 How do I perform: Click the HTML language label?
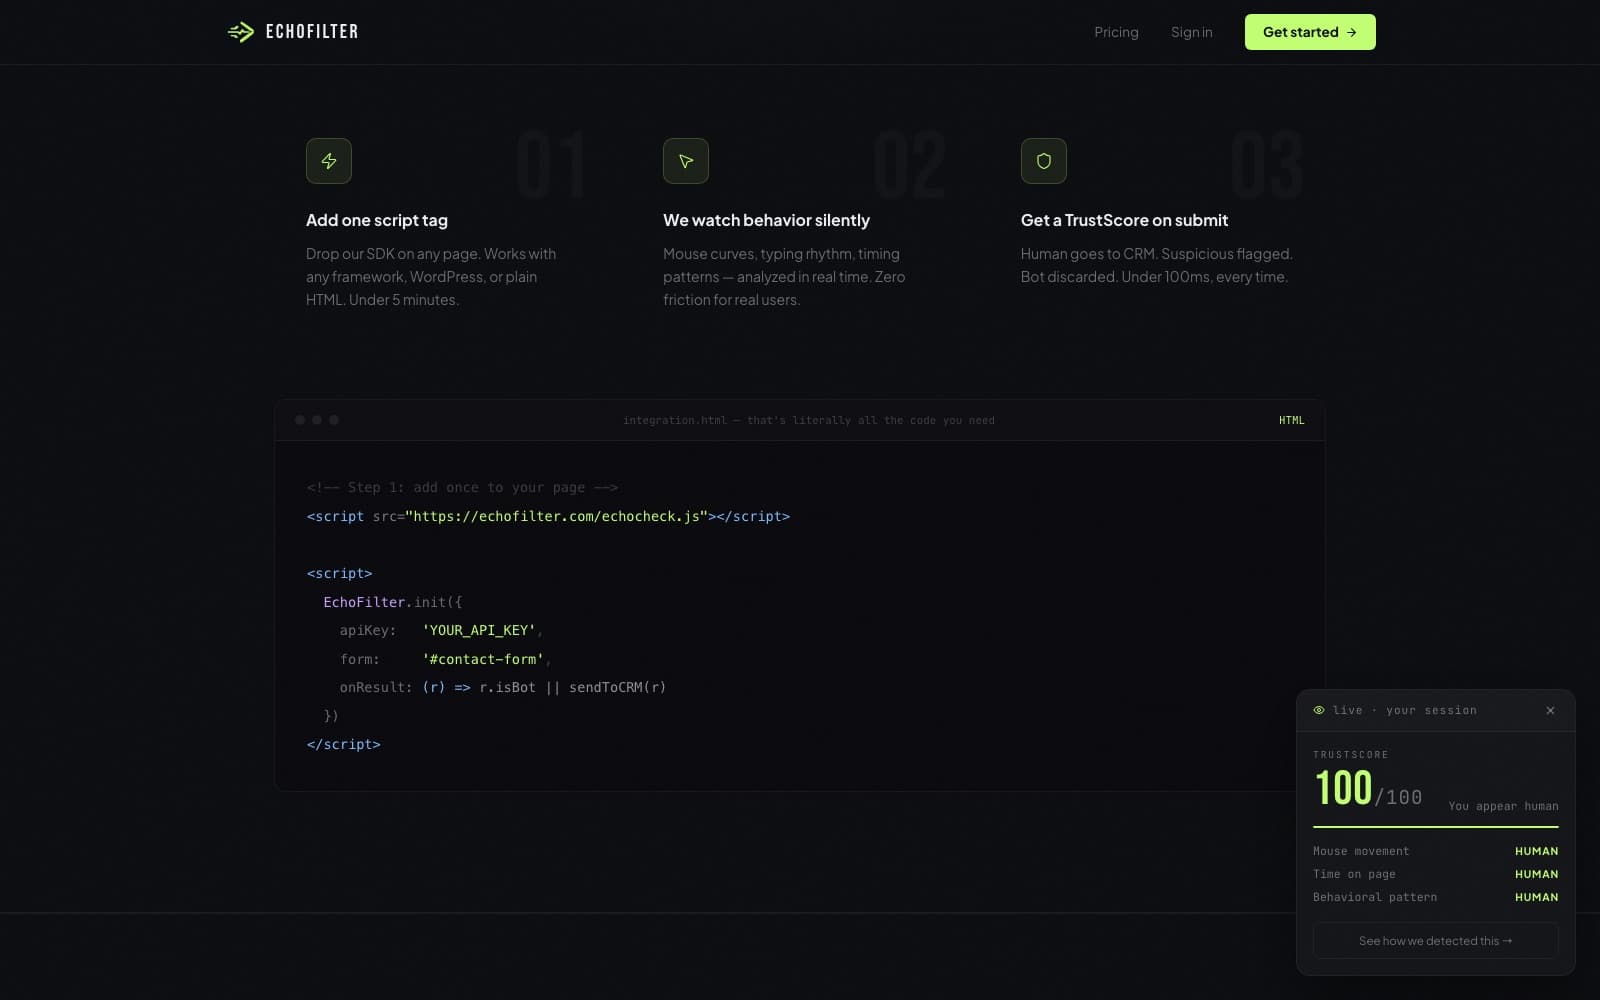pyautogui.click(x=1291, y=420)
